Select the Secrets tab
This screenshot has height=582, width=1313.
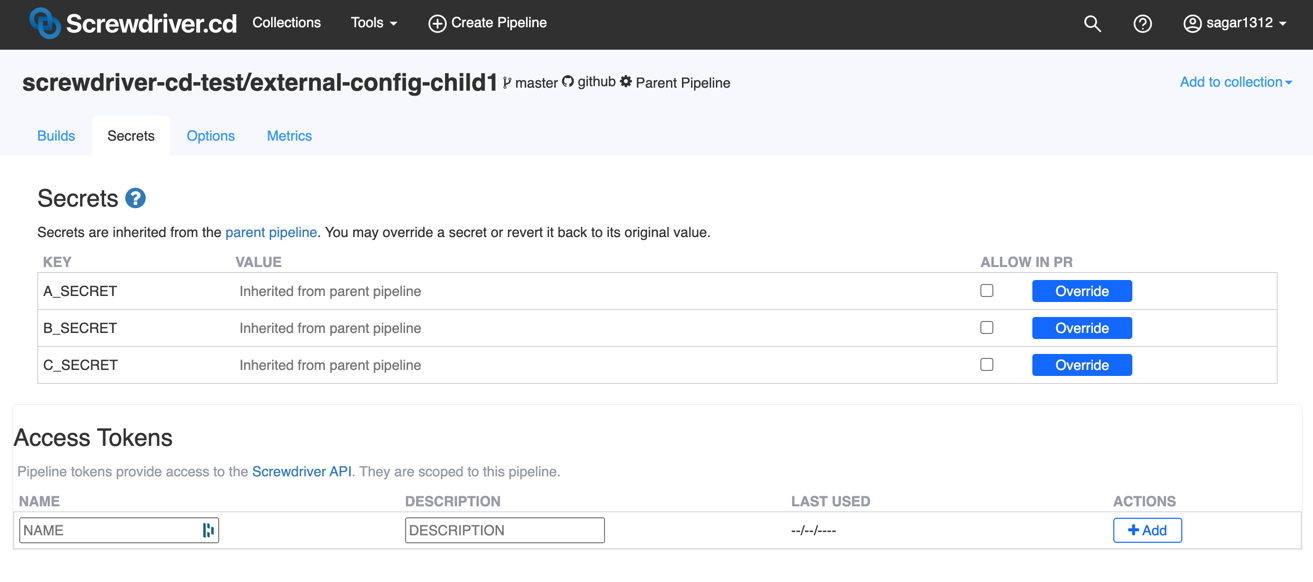click(x=131, y=136)
